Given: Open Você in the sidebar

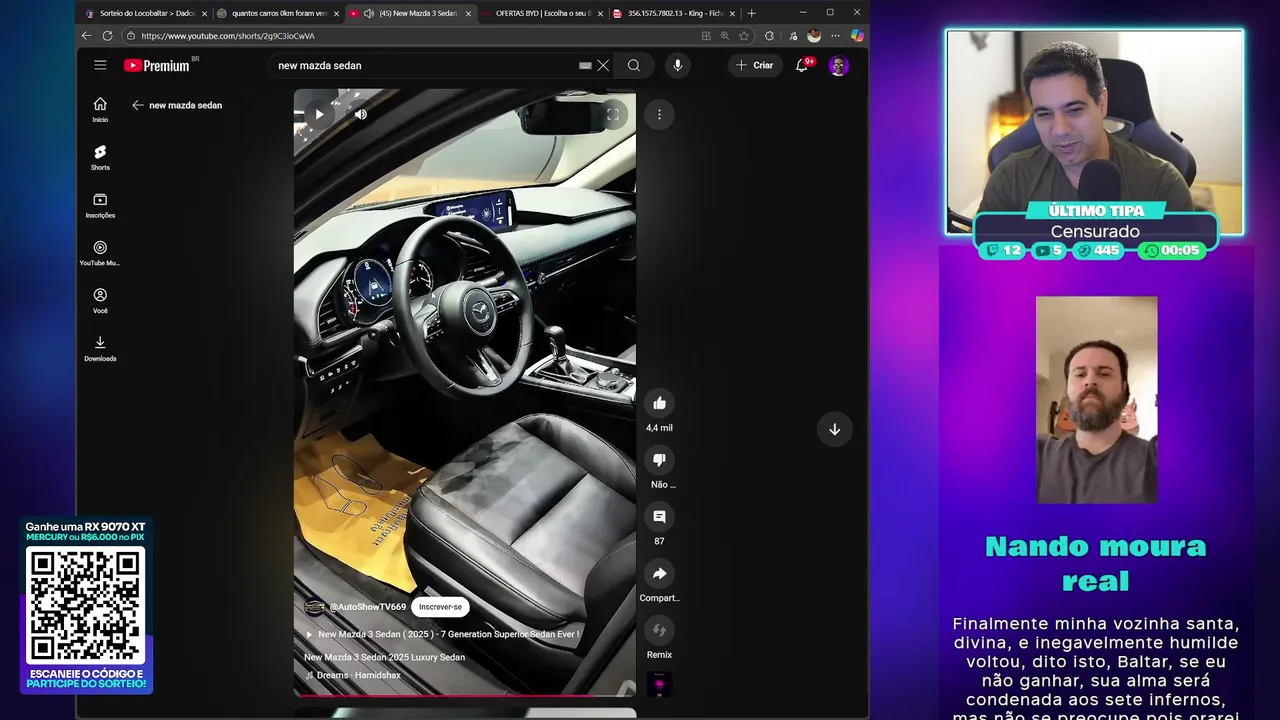Looking at the screenshot, I should tap(100, 301).
